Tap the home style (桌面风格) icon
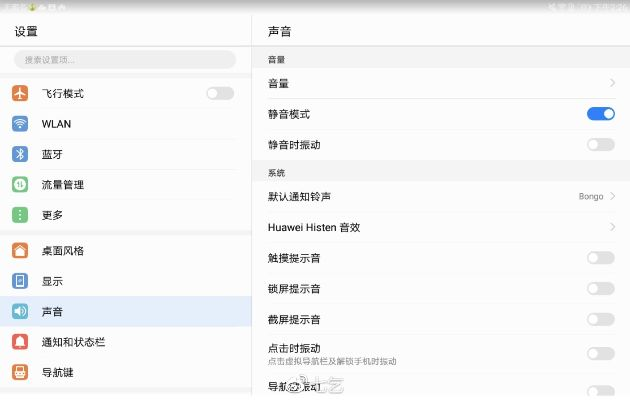The image size is (630, 400). (20, 251)
